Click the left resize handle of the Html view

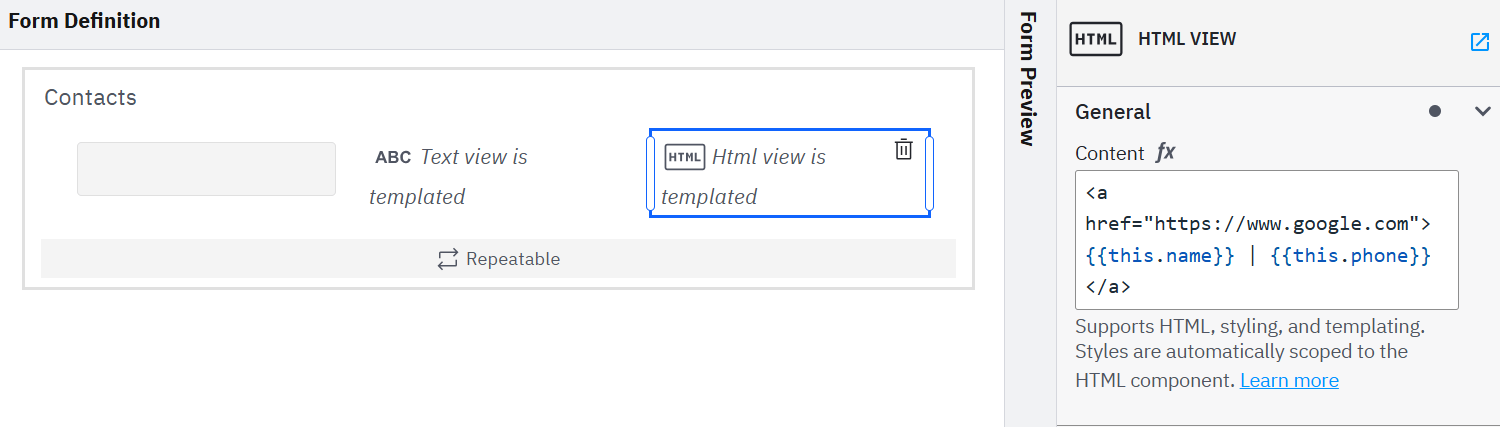pos(651,173)
